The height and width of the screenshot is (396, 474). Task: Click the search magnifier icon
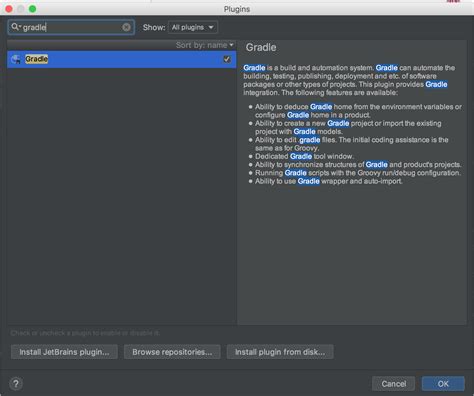click(15, 27)
